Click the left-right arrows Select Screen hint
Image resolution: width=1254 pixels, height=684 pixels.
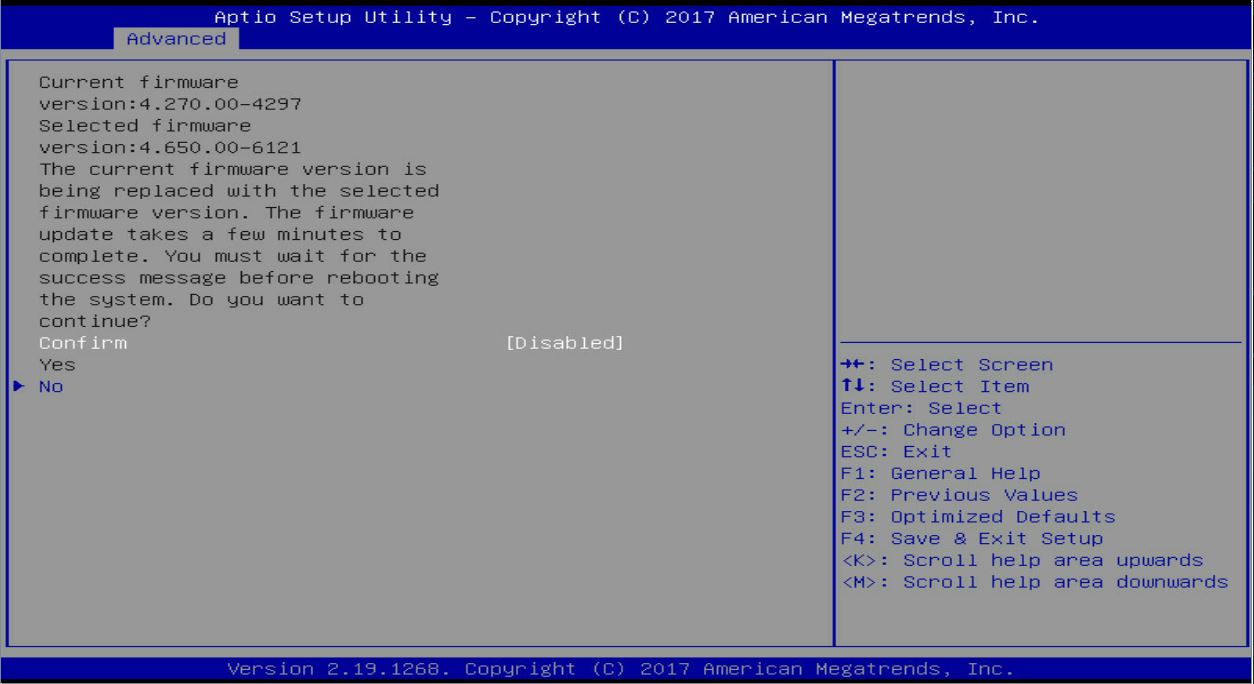tap(946, 365)
